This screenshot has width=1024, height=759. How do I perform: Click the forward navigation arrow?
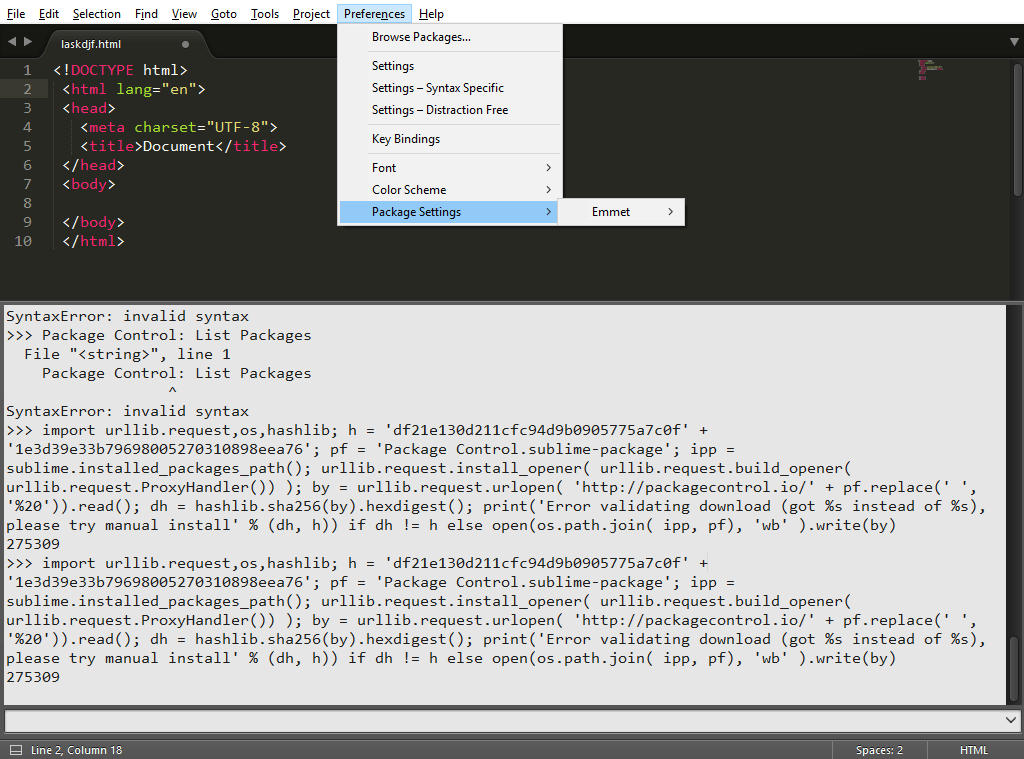[27, 41]
